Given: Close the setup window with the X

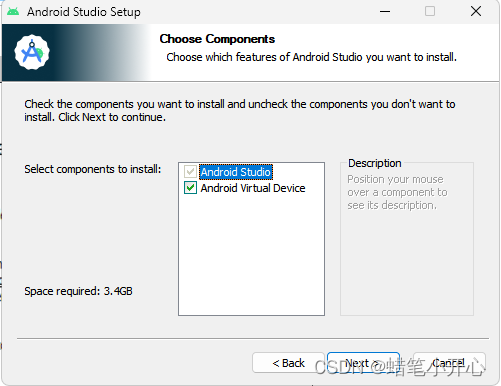Looking at the screenshot, I should (476, 11).
